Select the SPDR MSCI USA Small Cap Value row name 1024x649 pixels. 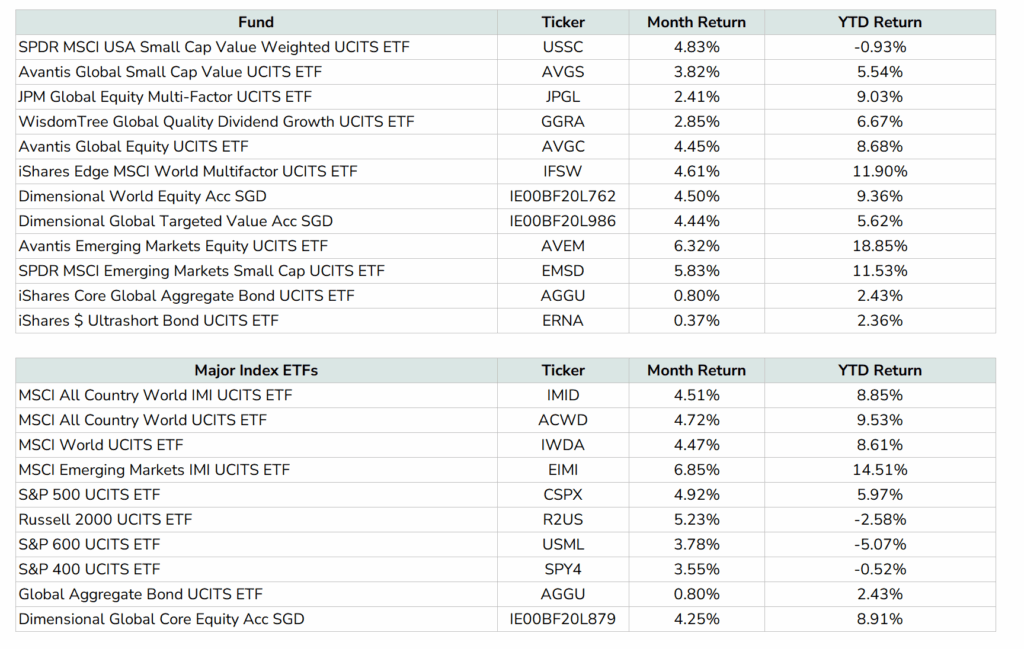pyautogui.click(x=214, y=47)
